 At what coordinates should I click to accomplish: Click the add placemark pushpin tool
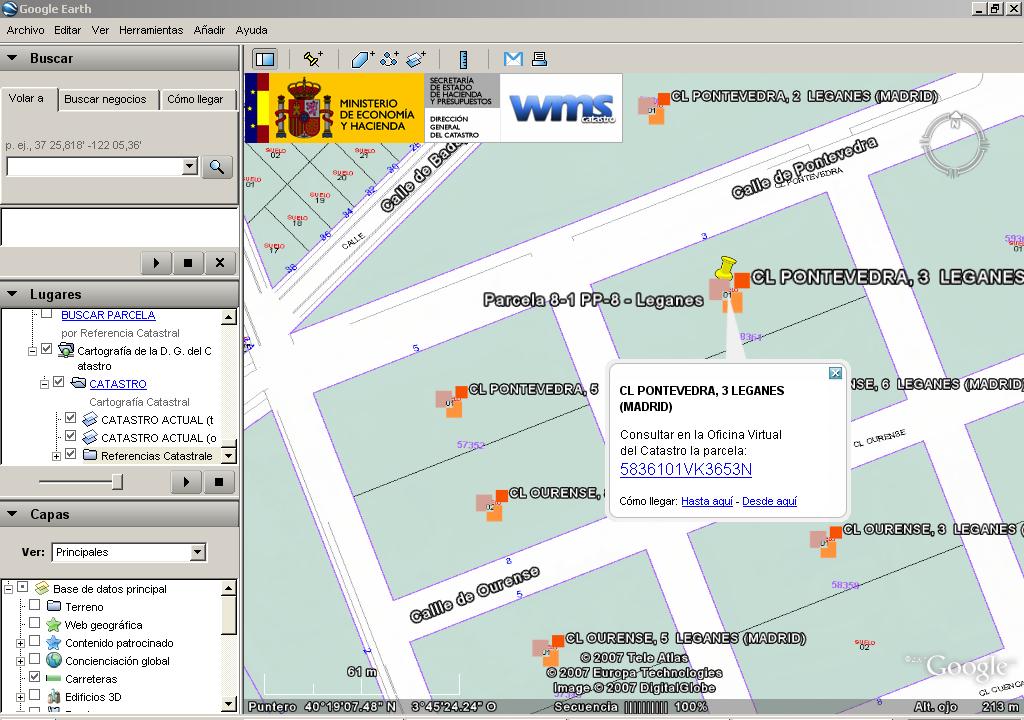coord(313,59)
